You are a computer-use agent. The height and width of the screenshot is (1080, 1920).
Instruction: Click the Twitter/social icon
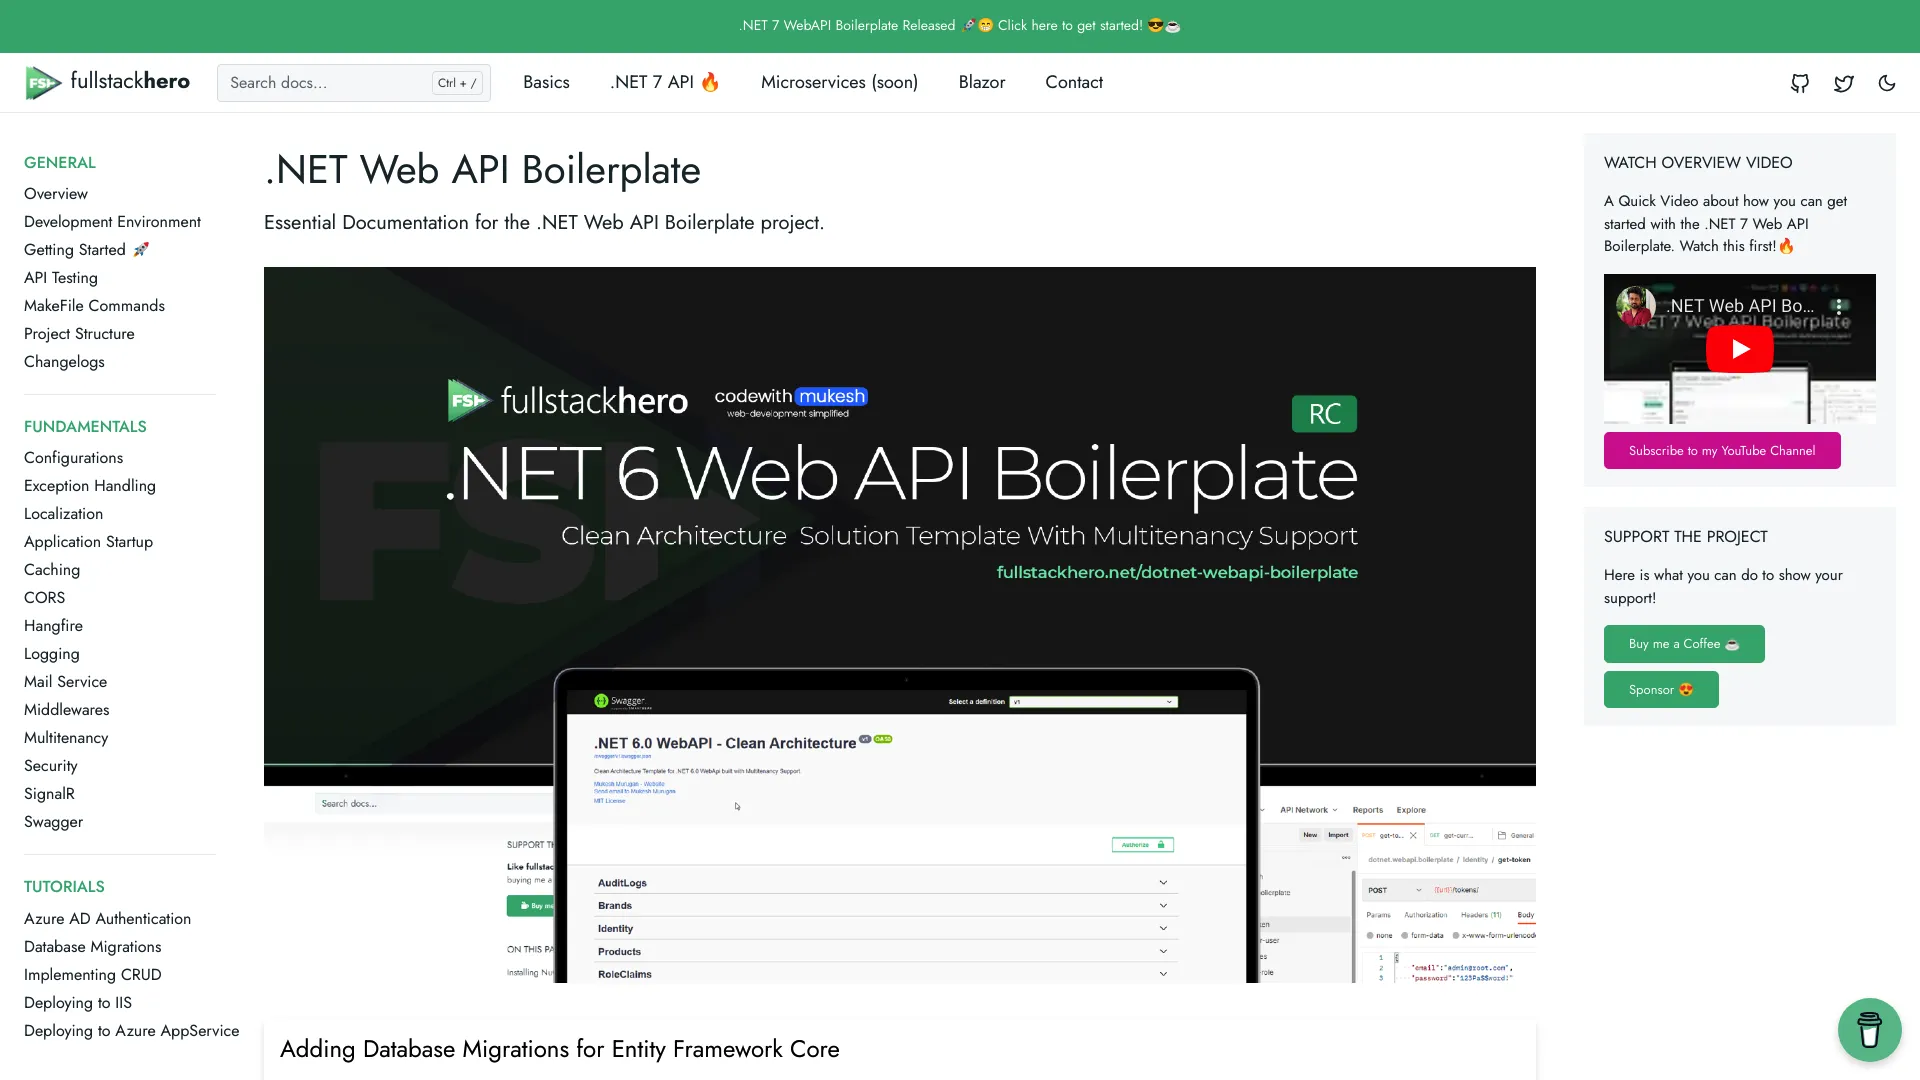[x=1844, y=82]
